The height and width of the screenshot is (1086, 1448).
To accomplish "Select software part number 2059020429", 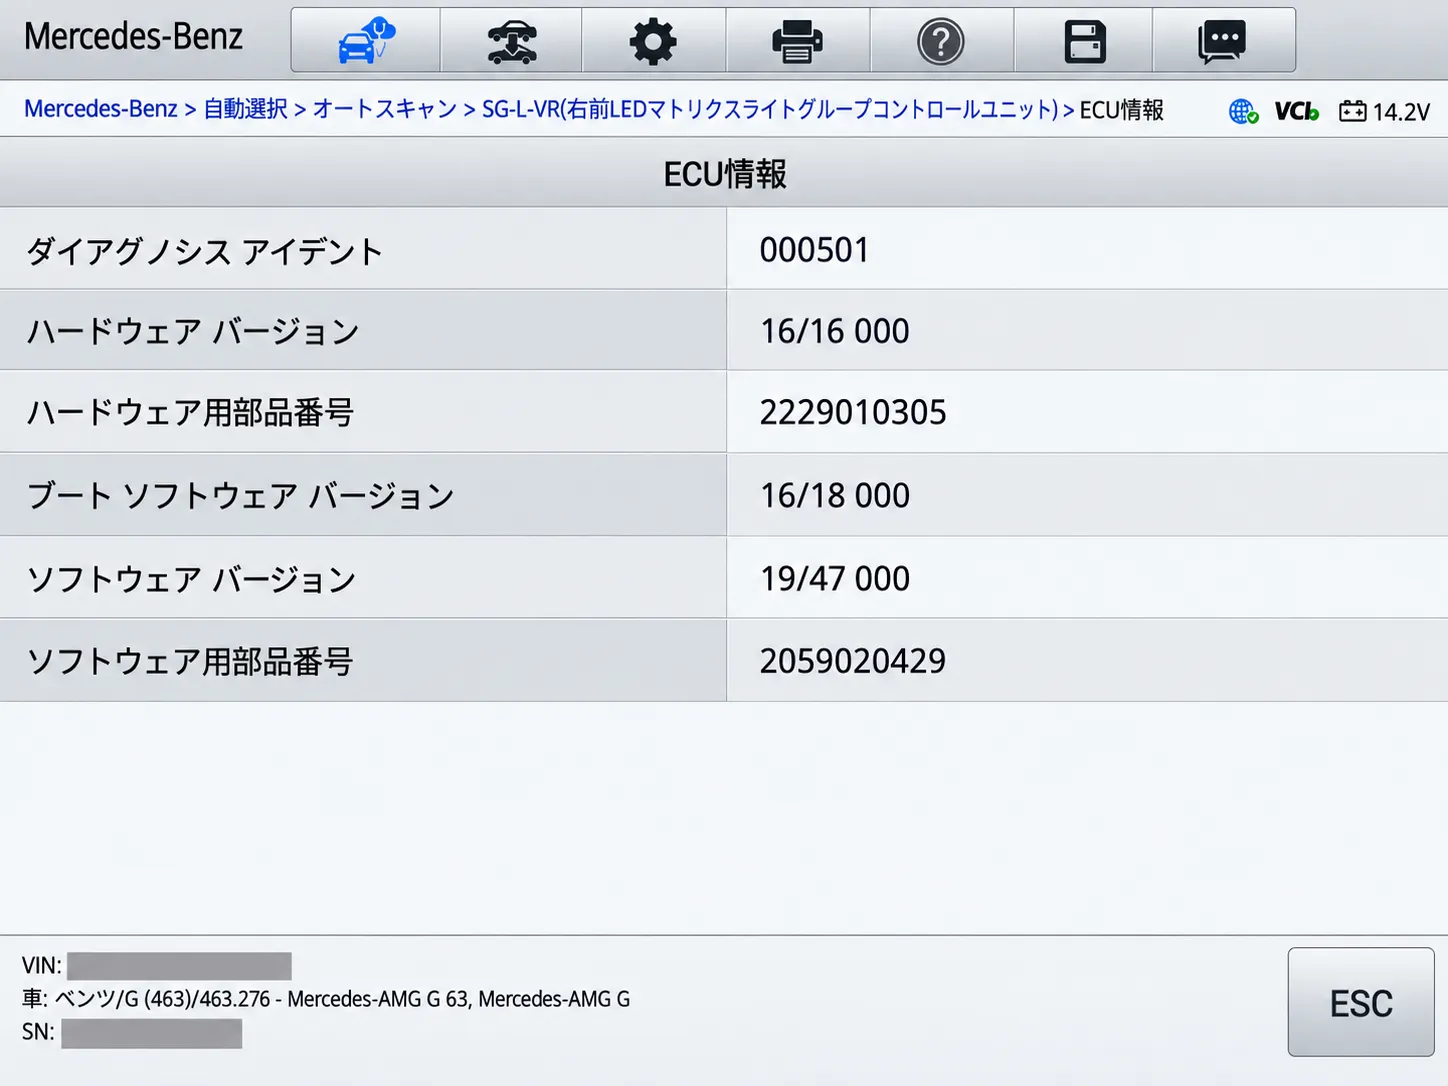I will click(x=853, y=661).
